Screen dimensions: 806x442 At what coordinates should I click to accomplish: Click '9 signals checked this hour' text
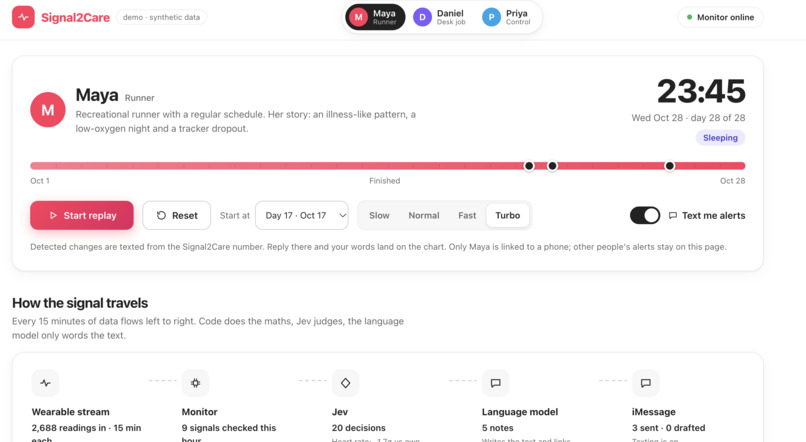tap(229, 433)
